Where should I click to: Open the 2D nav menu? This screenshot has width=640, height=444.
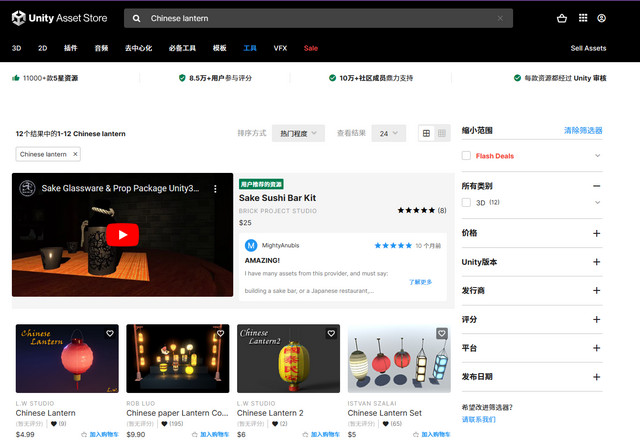[x=42, y=48]
